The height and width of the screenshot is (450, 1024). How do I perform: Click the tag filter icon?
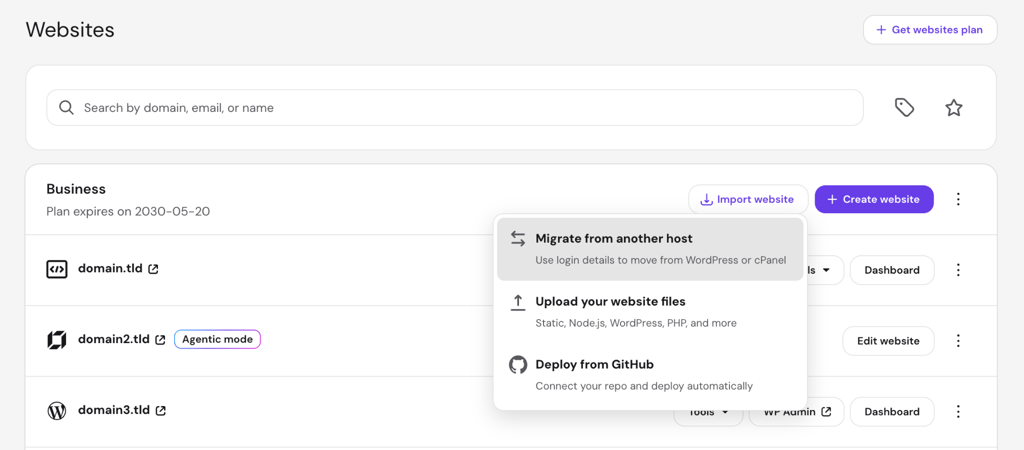click(904, 108)
